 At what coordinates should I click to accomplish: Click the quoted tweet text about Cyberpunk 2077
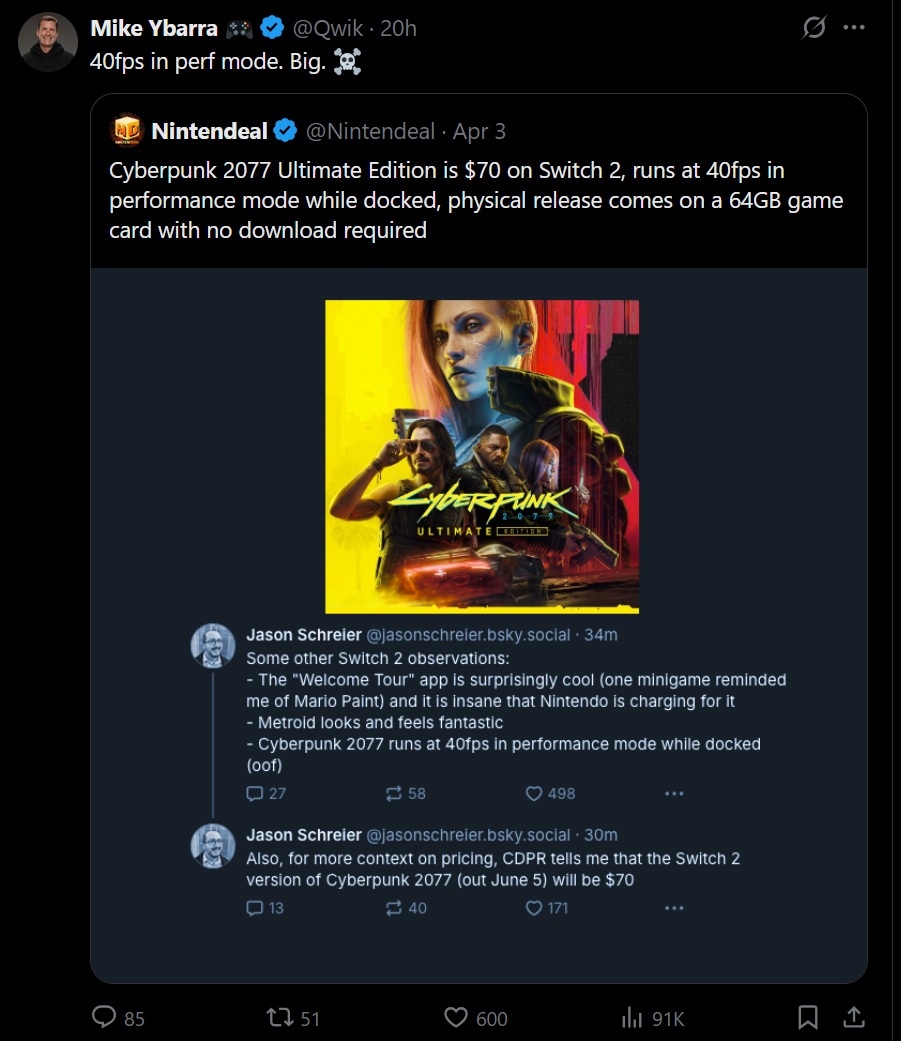476,200
